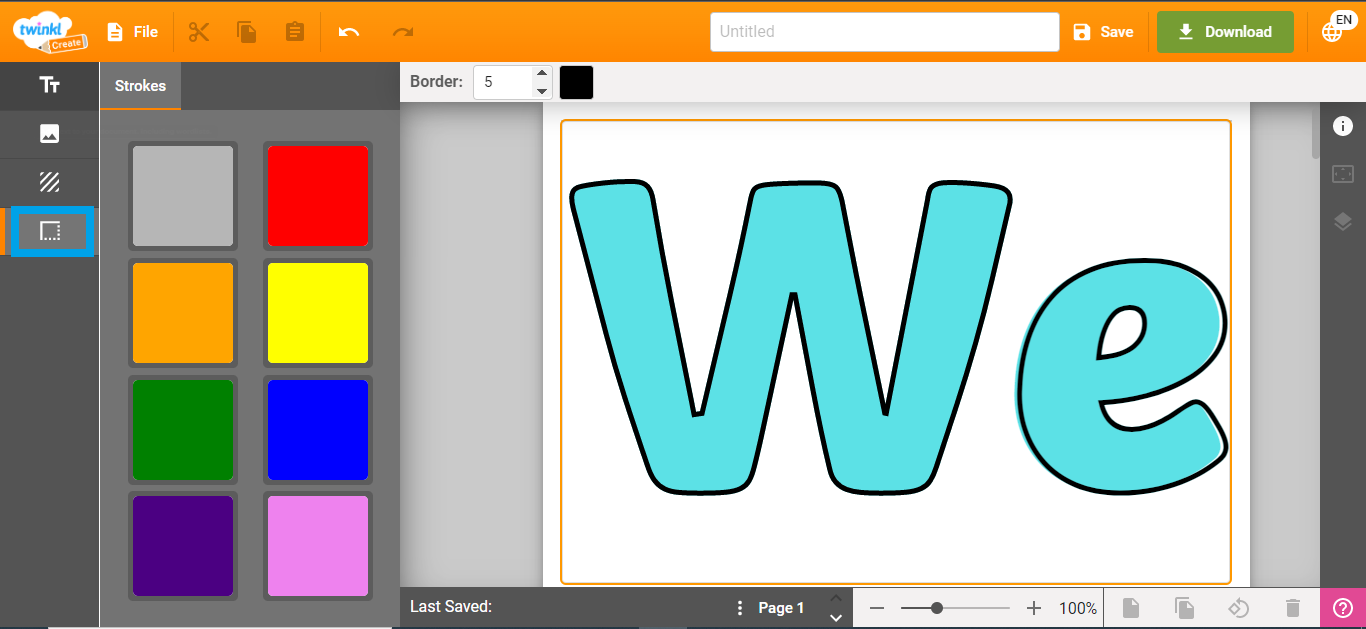Image resolution: width=1366 pixels, height=629 pixels.
Task: Increase the Border value with the up stepper
Action: [x=541, y=74]
